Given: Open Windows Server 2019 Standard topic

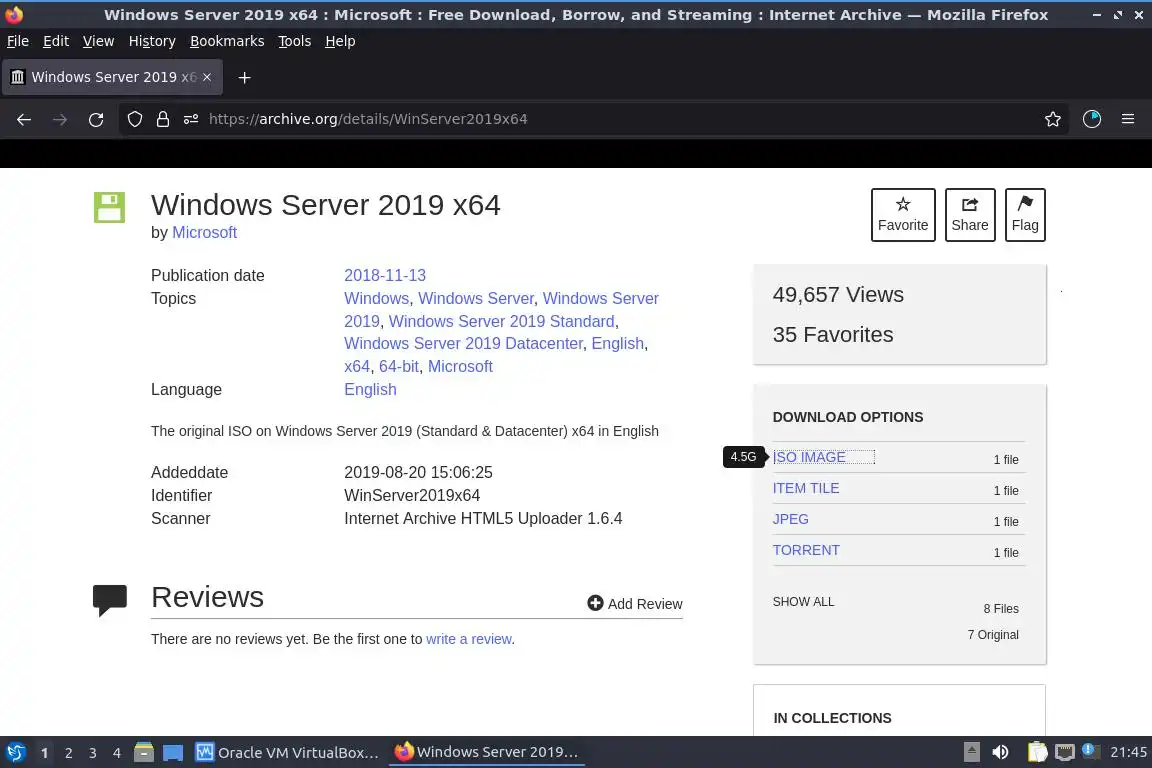Looking at the screenshot, I should [x=502, y=321].
